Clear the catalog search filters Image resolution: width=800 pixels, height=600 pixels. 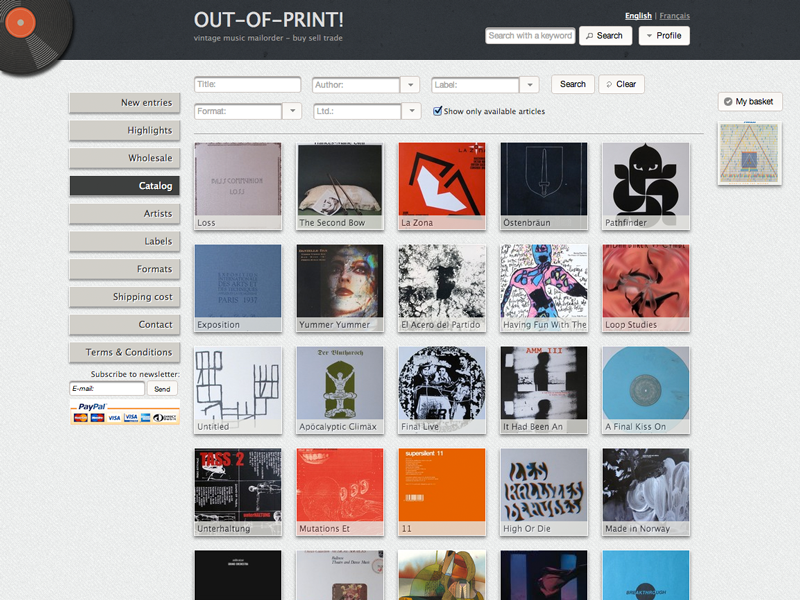(621, 84)
